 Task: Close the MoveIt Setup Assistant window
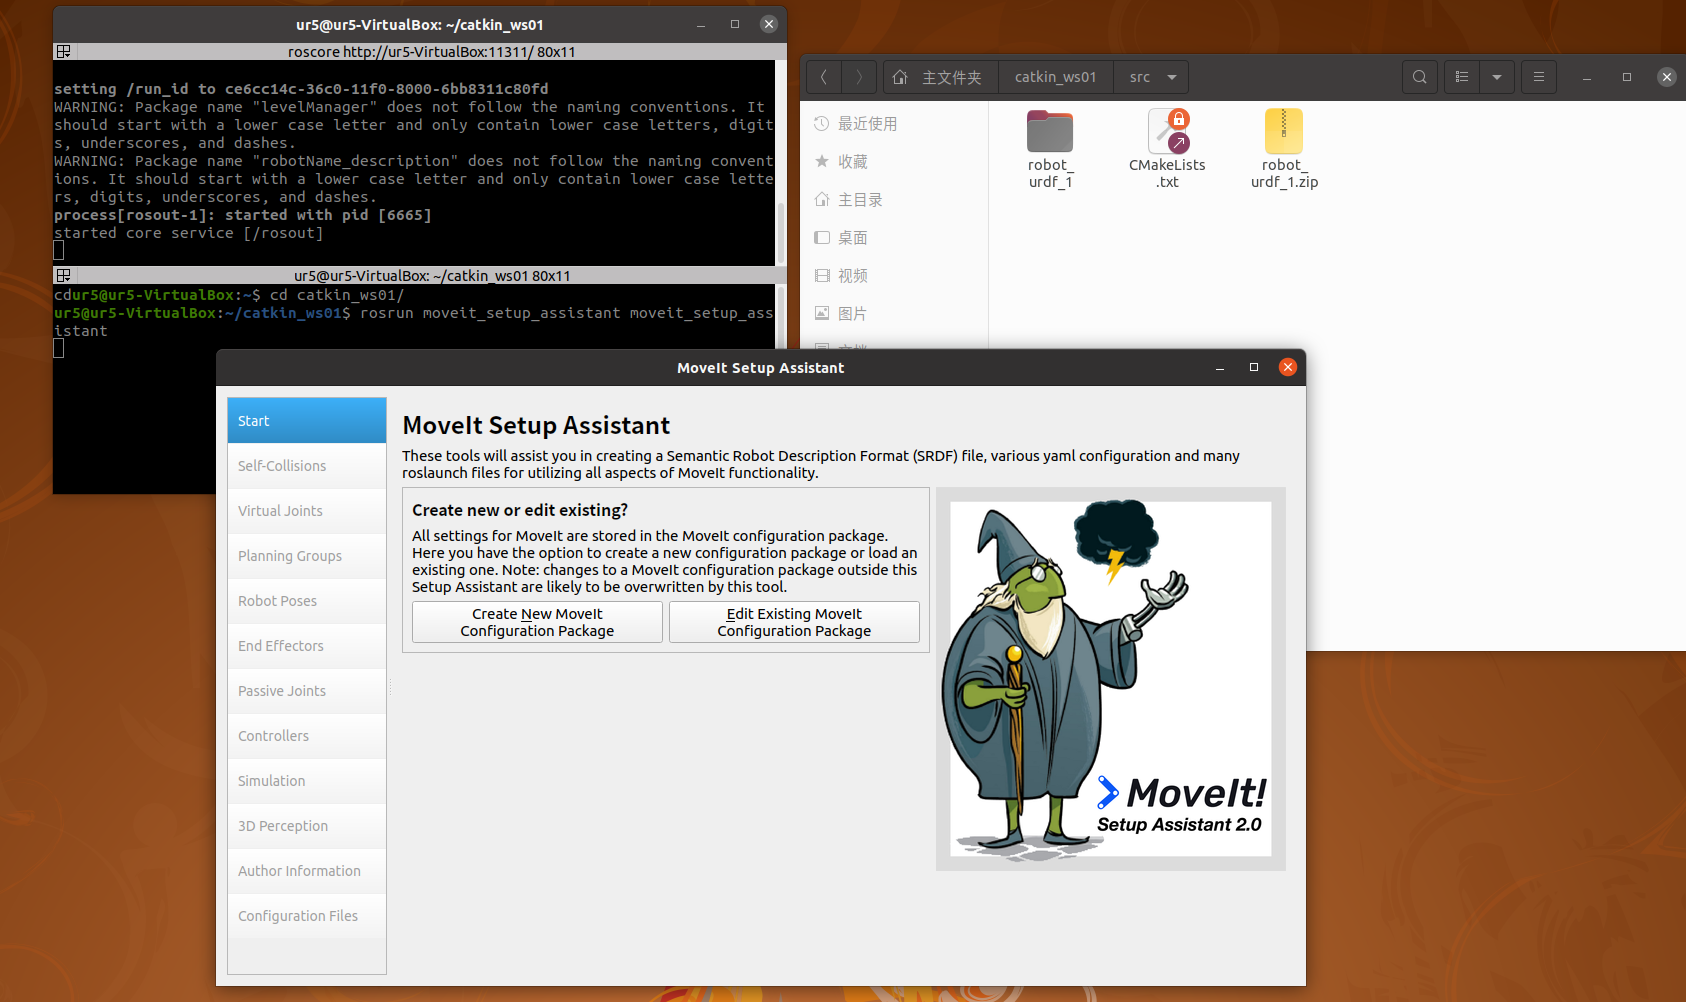click(1288, 367)
